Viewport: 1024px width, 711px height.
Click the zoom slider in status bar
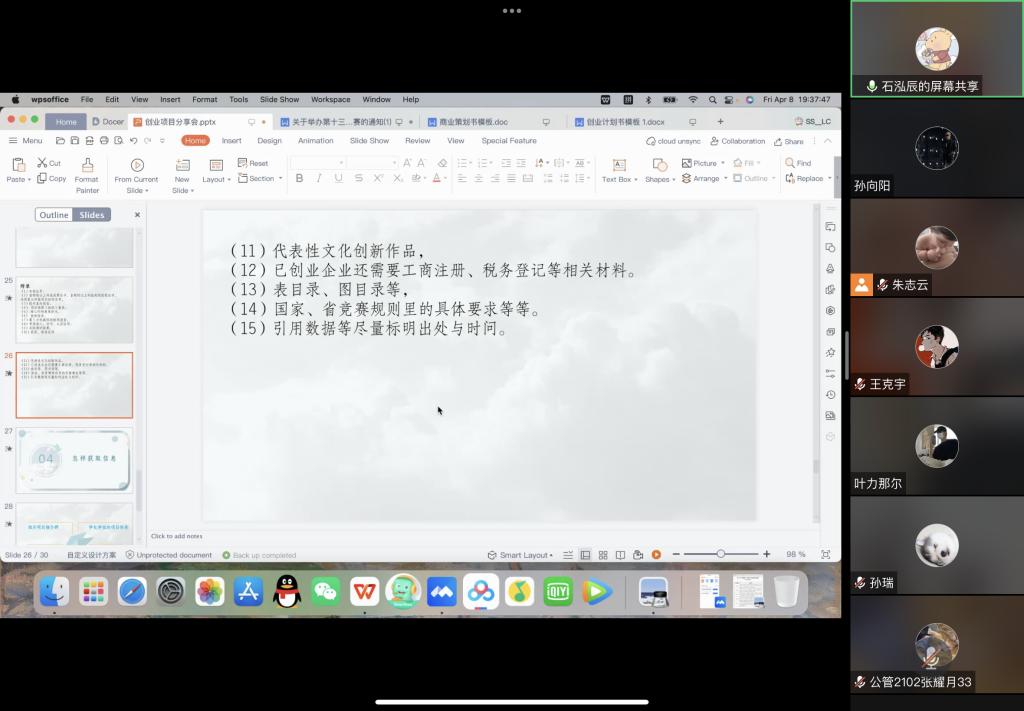point(720,554)
